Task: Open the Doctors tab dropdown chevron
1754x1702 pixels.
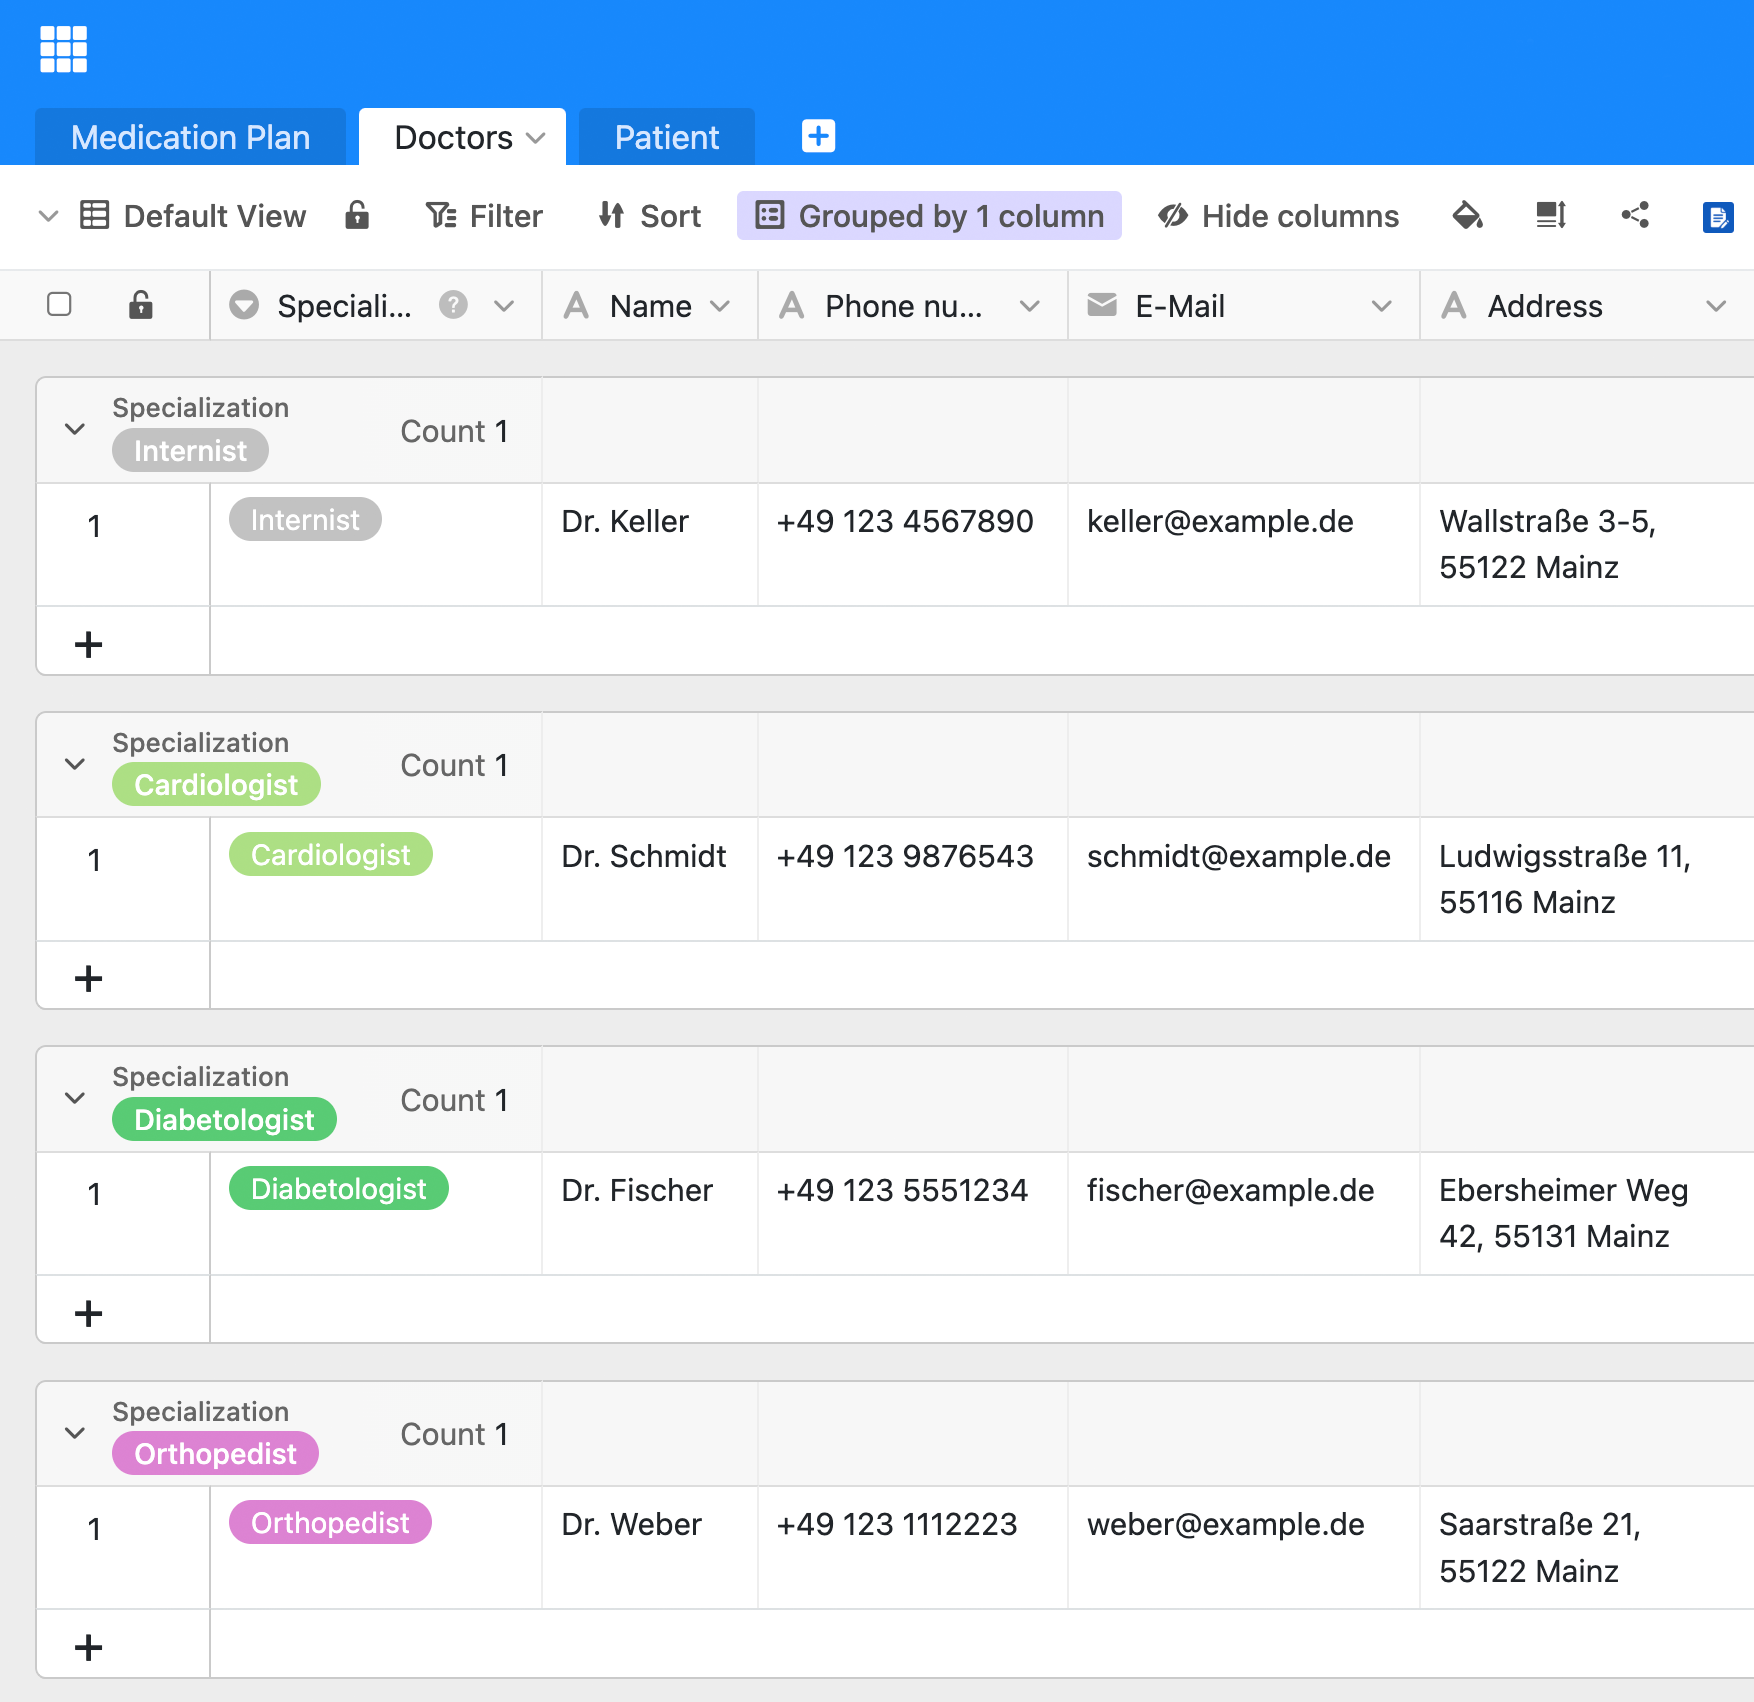Action: pos(536,138)
